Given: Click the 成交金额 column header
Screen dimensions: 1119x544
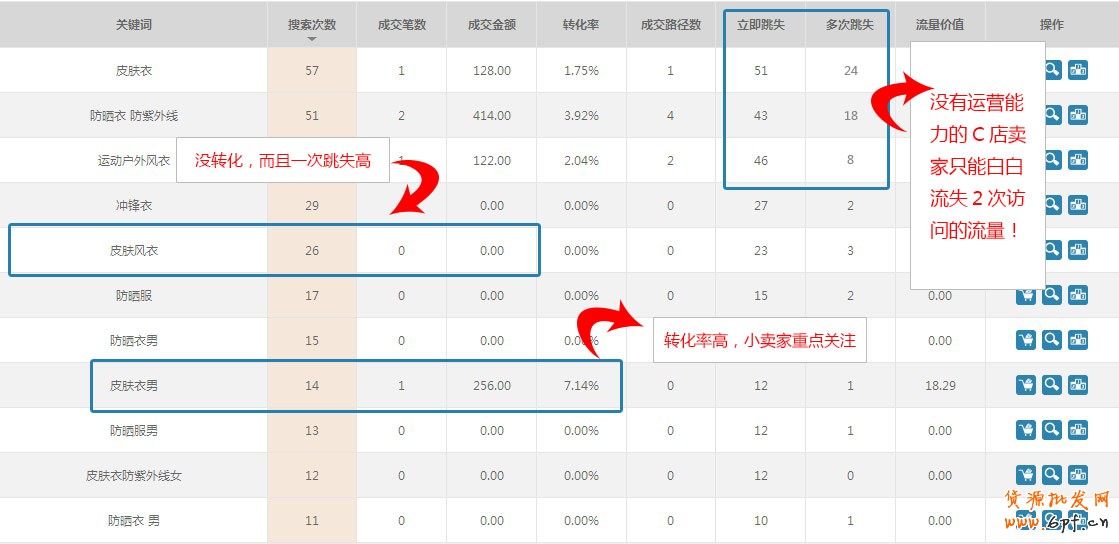Looking at the screenshot, I should (491, 25).
